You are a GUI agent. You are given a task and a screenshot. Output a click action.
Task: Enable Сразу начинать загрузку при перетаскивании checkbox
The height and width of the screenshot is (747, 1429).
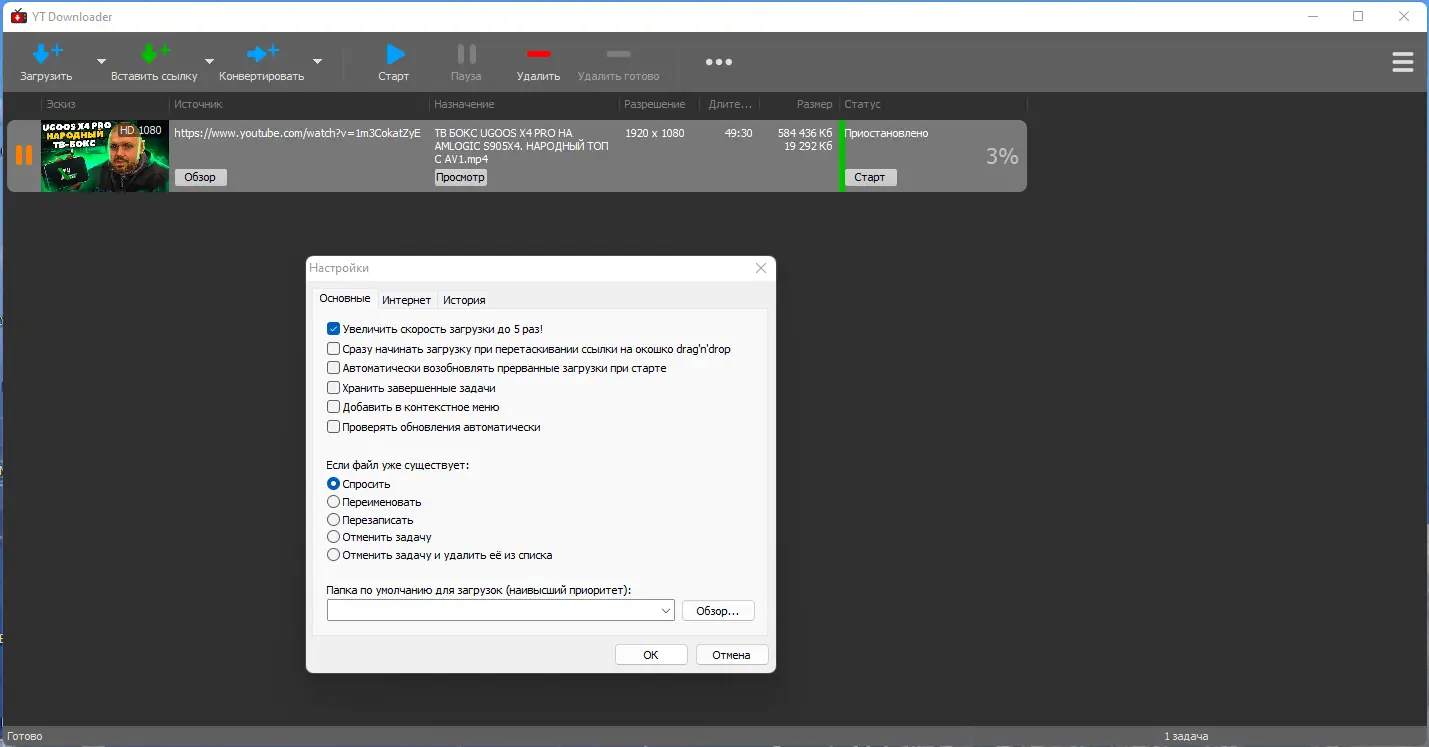[x=334, y=349]
